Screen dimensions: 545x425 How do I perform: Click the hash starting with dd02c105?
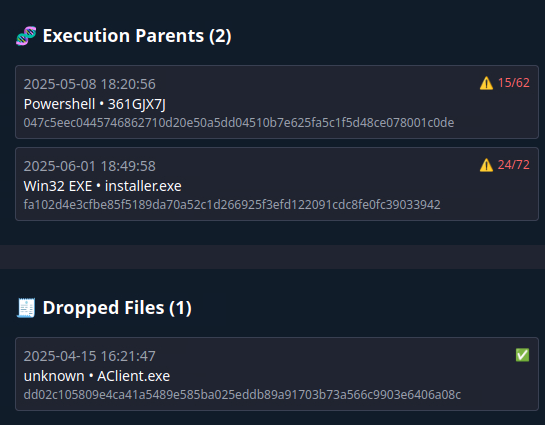click(242, 395)
